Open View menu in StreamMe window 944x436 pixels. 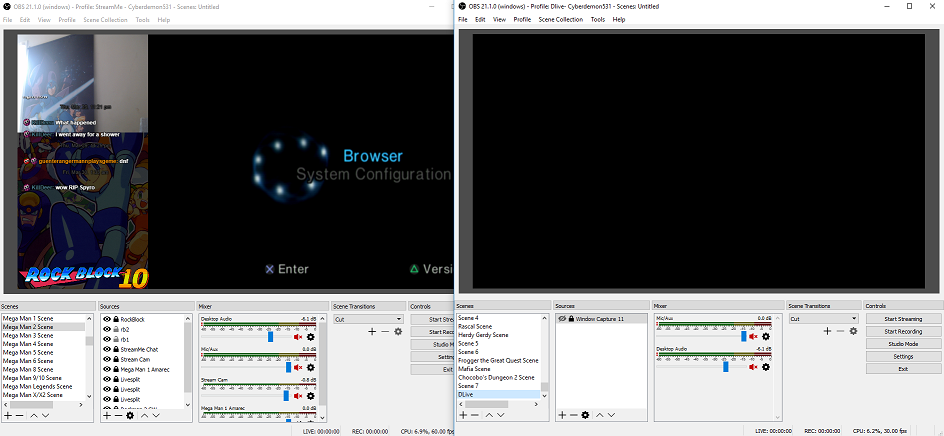(44, 20)
